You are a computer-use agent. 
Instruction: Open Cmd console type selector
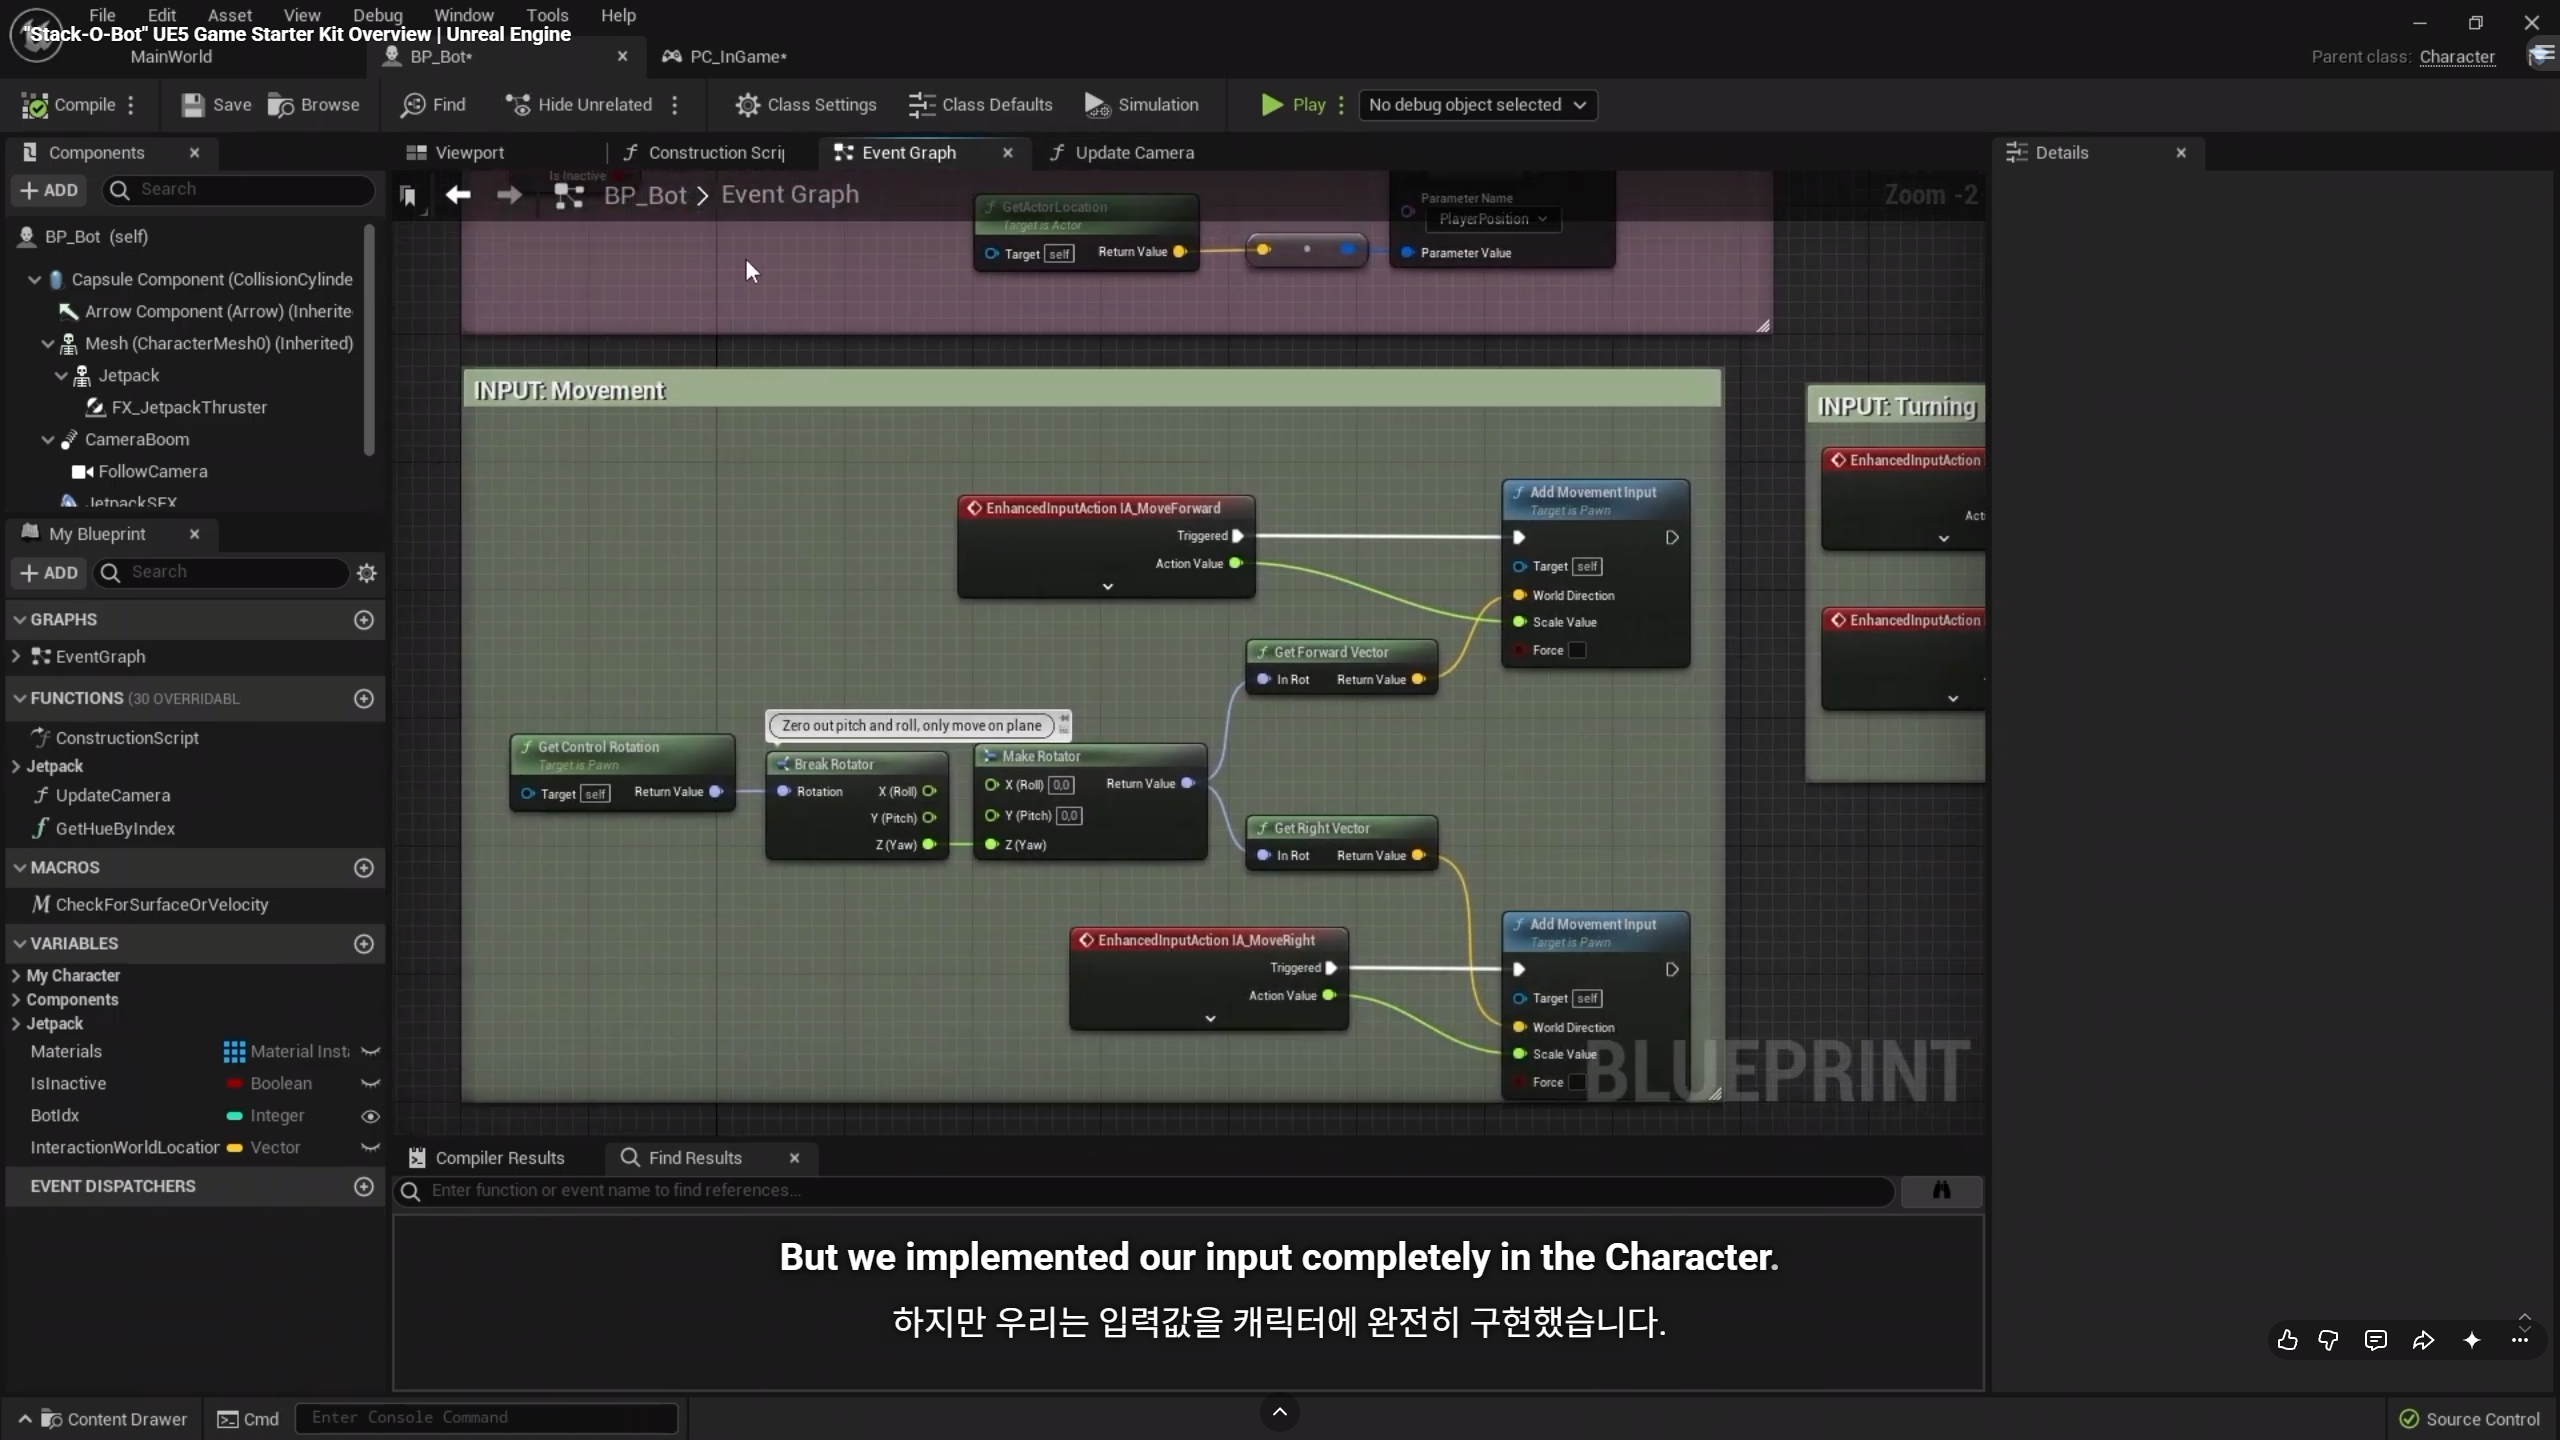coord(248,1419)
